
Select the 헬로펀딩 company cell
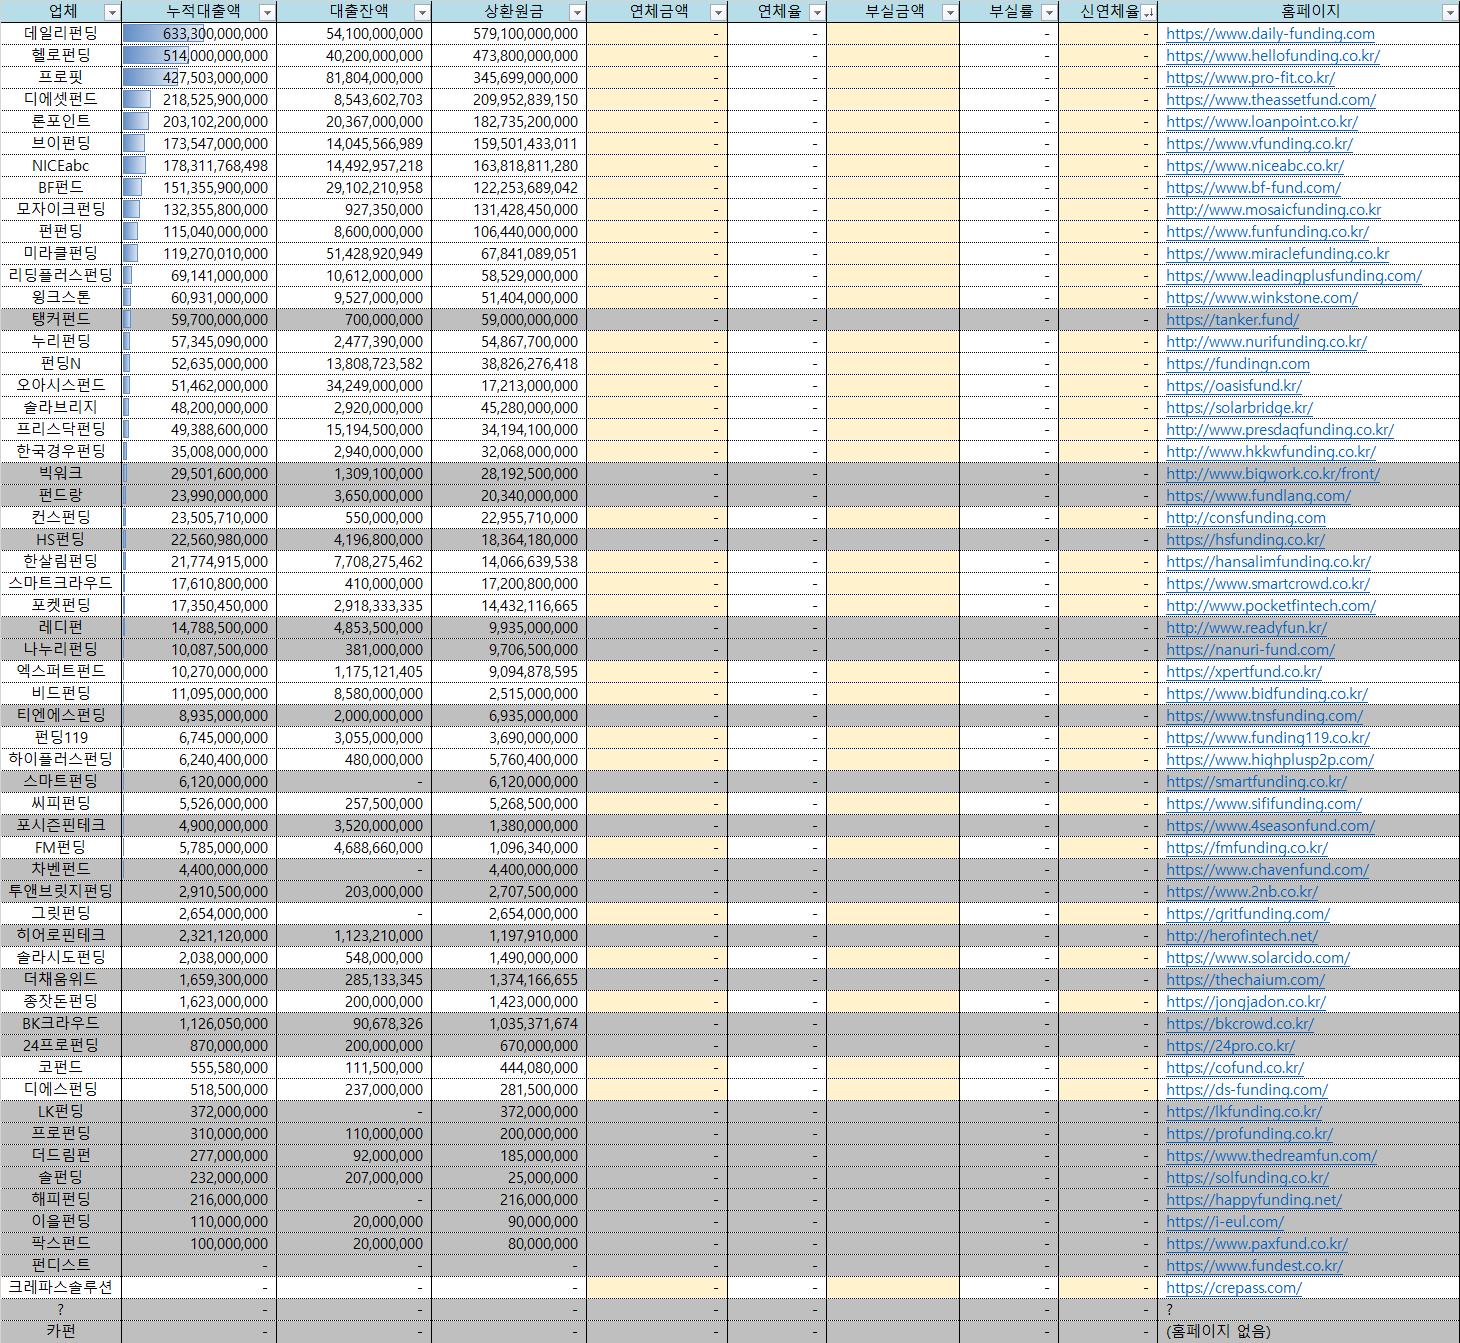[61, 56]
